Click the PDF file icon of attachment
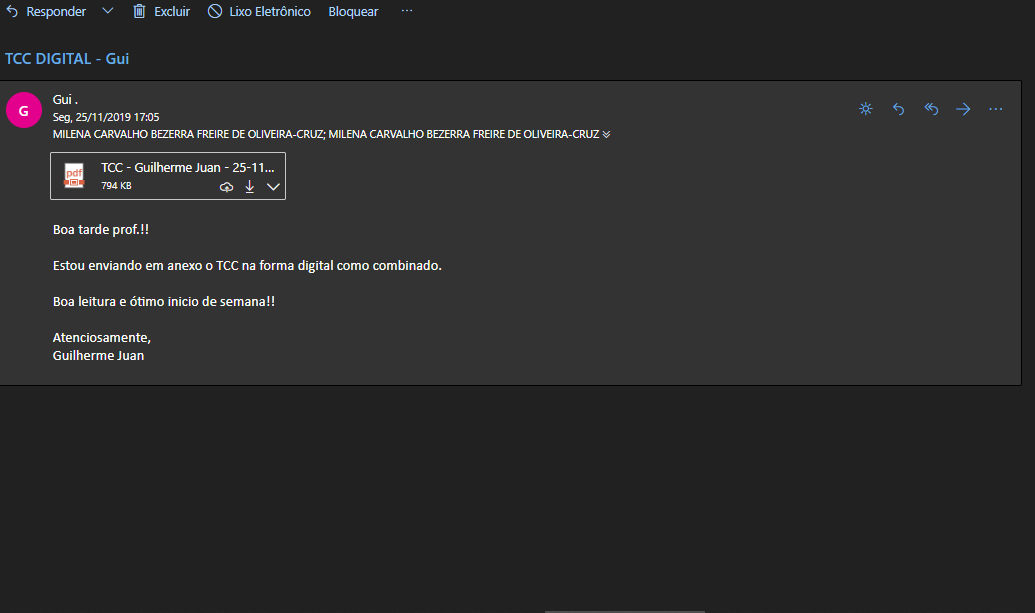 (74, 176)
